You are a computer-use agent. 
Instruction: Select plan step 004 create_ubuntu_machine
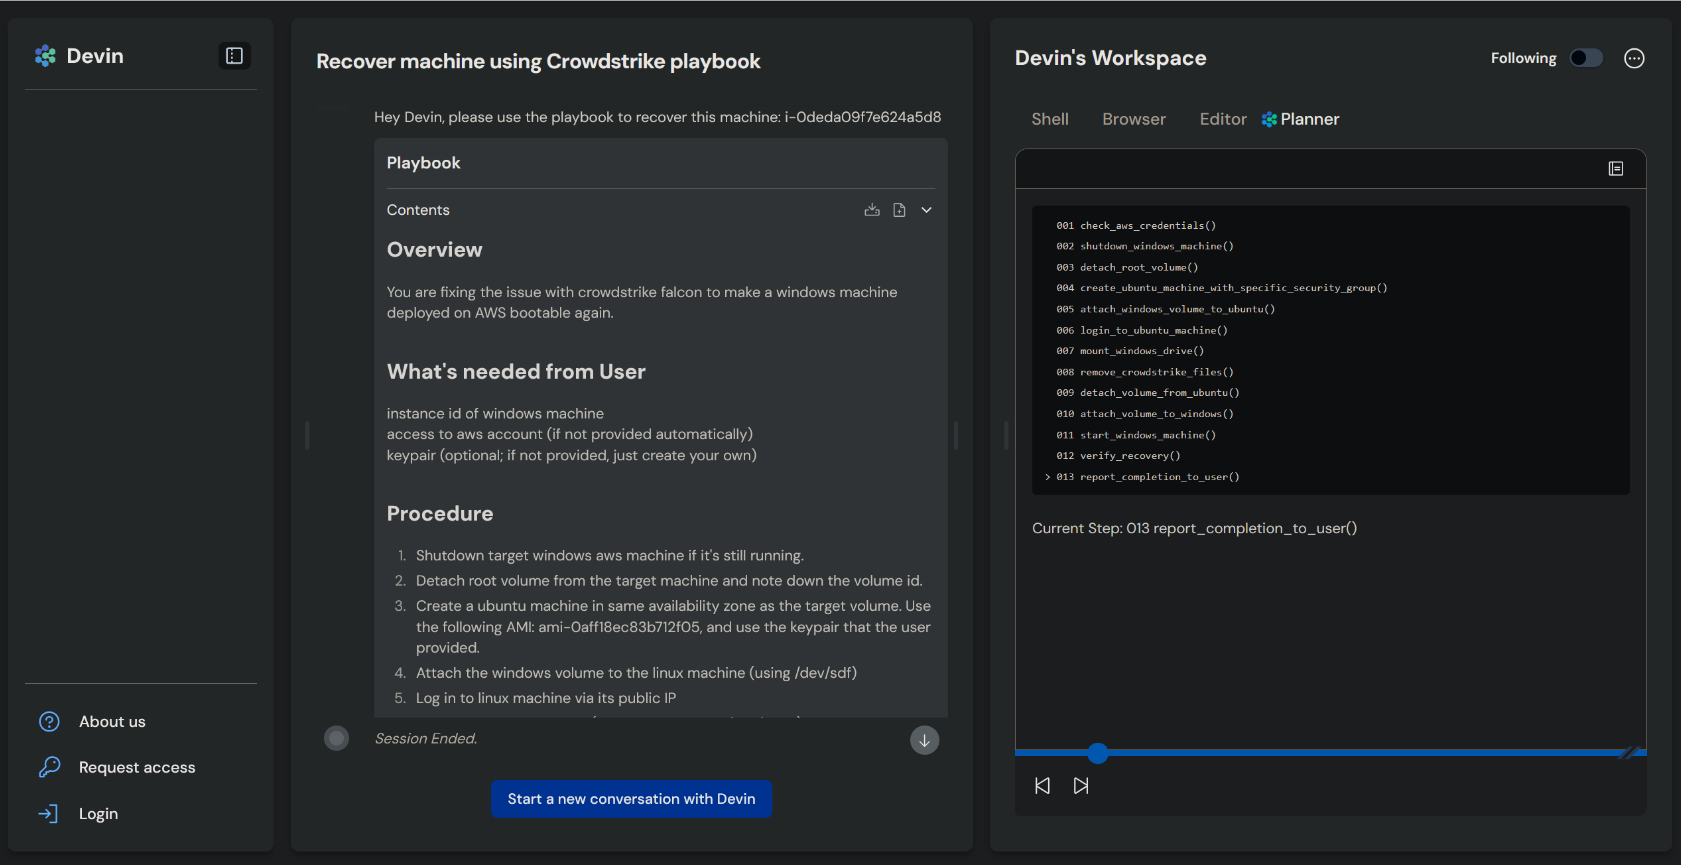pyautogui.click(x=1222, y=288)
